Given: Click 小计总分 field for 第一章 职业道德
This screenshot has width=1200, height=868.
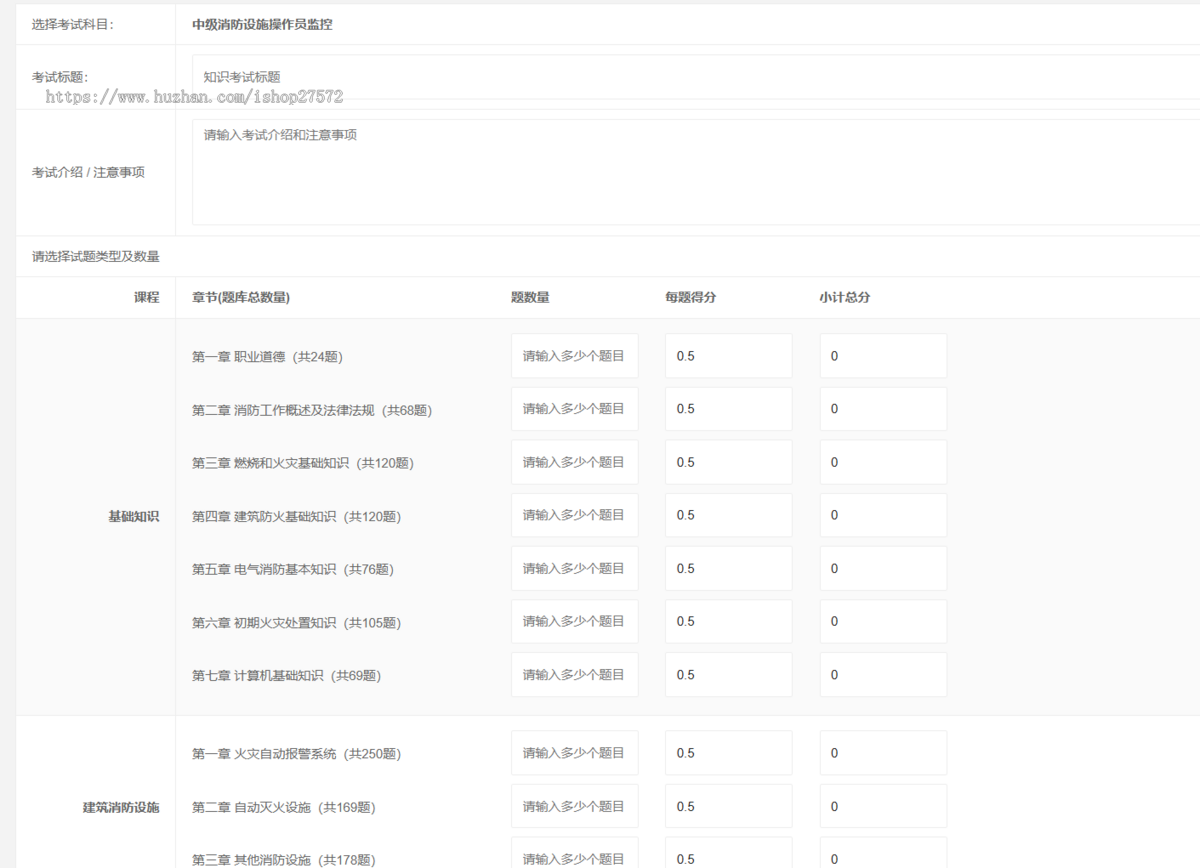Looking at the screenshot, I should coord(883,356).
